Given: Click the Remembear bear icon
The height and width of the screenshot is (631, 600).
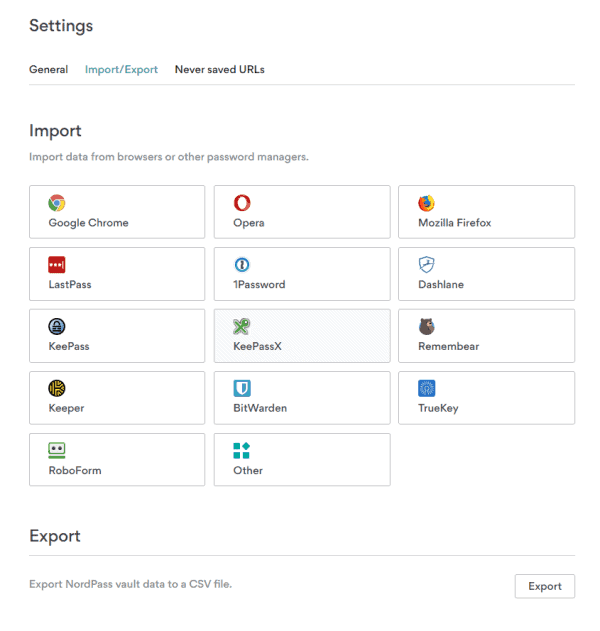Looking at the screenshot, I should coord(427,326).
